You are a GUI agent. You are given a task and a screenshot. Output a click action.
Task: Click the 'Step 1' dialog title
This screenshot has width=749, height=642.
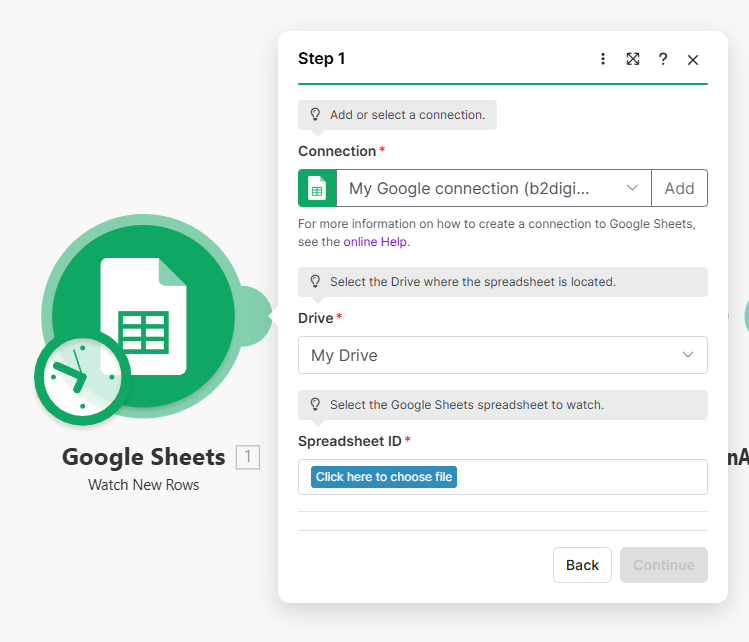(321, 59)
